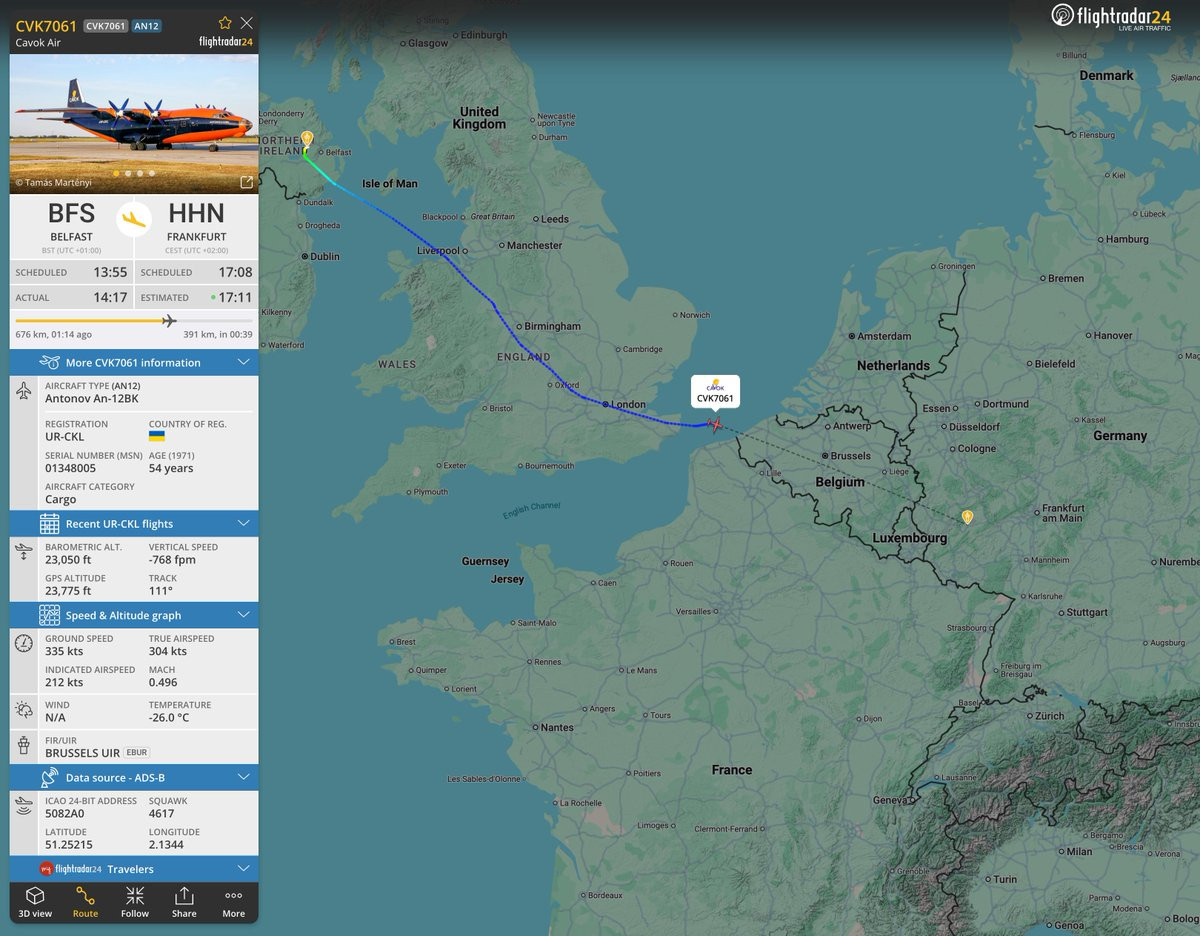The image size is (1200, 936).
Task: Open the Share flight option
Action: point(184,901)
